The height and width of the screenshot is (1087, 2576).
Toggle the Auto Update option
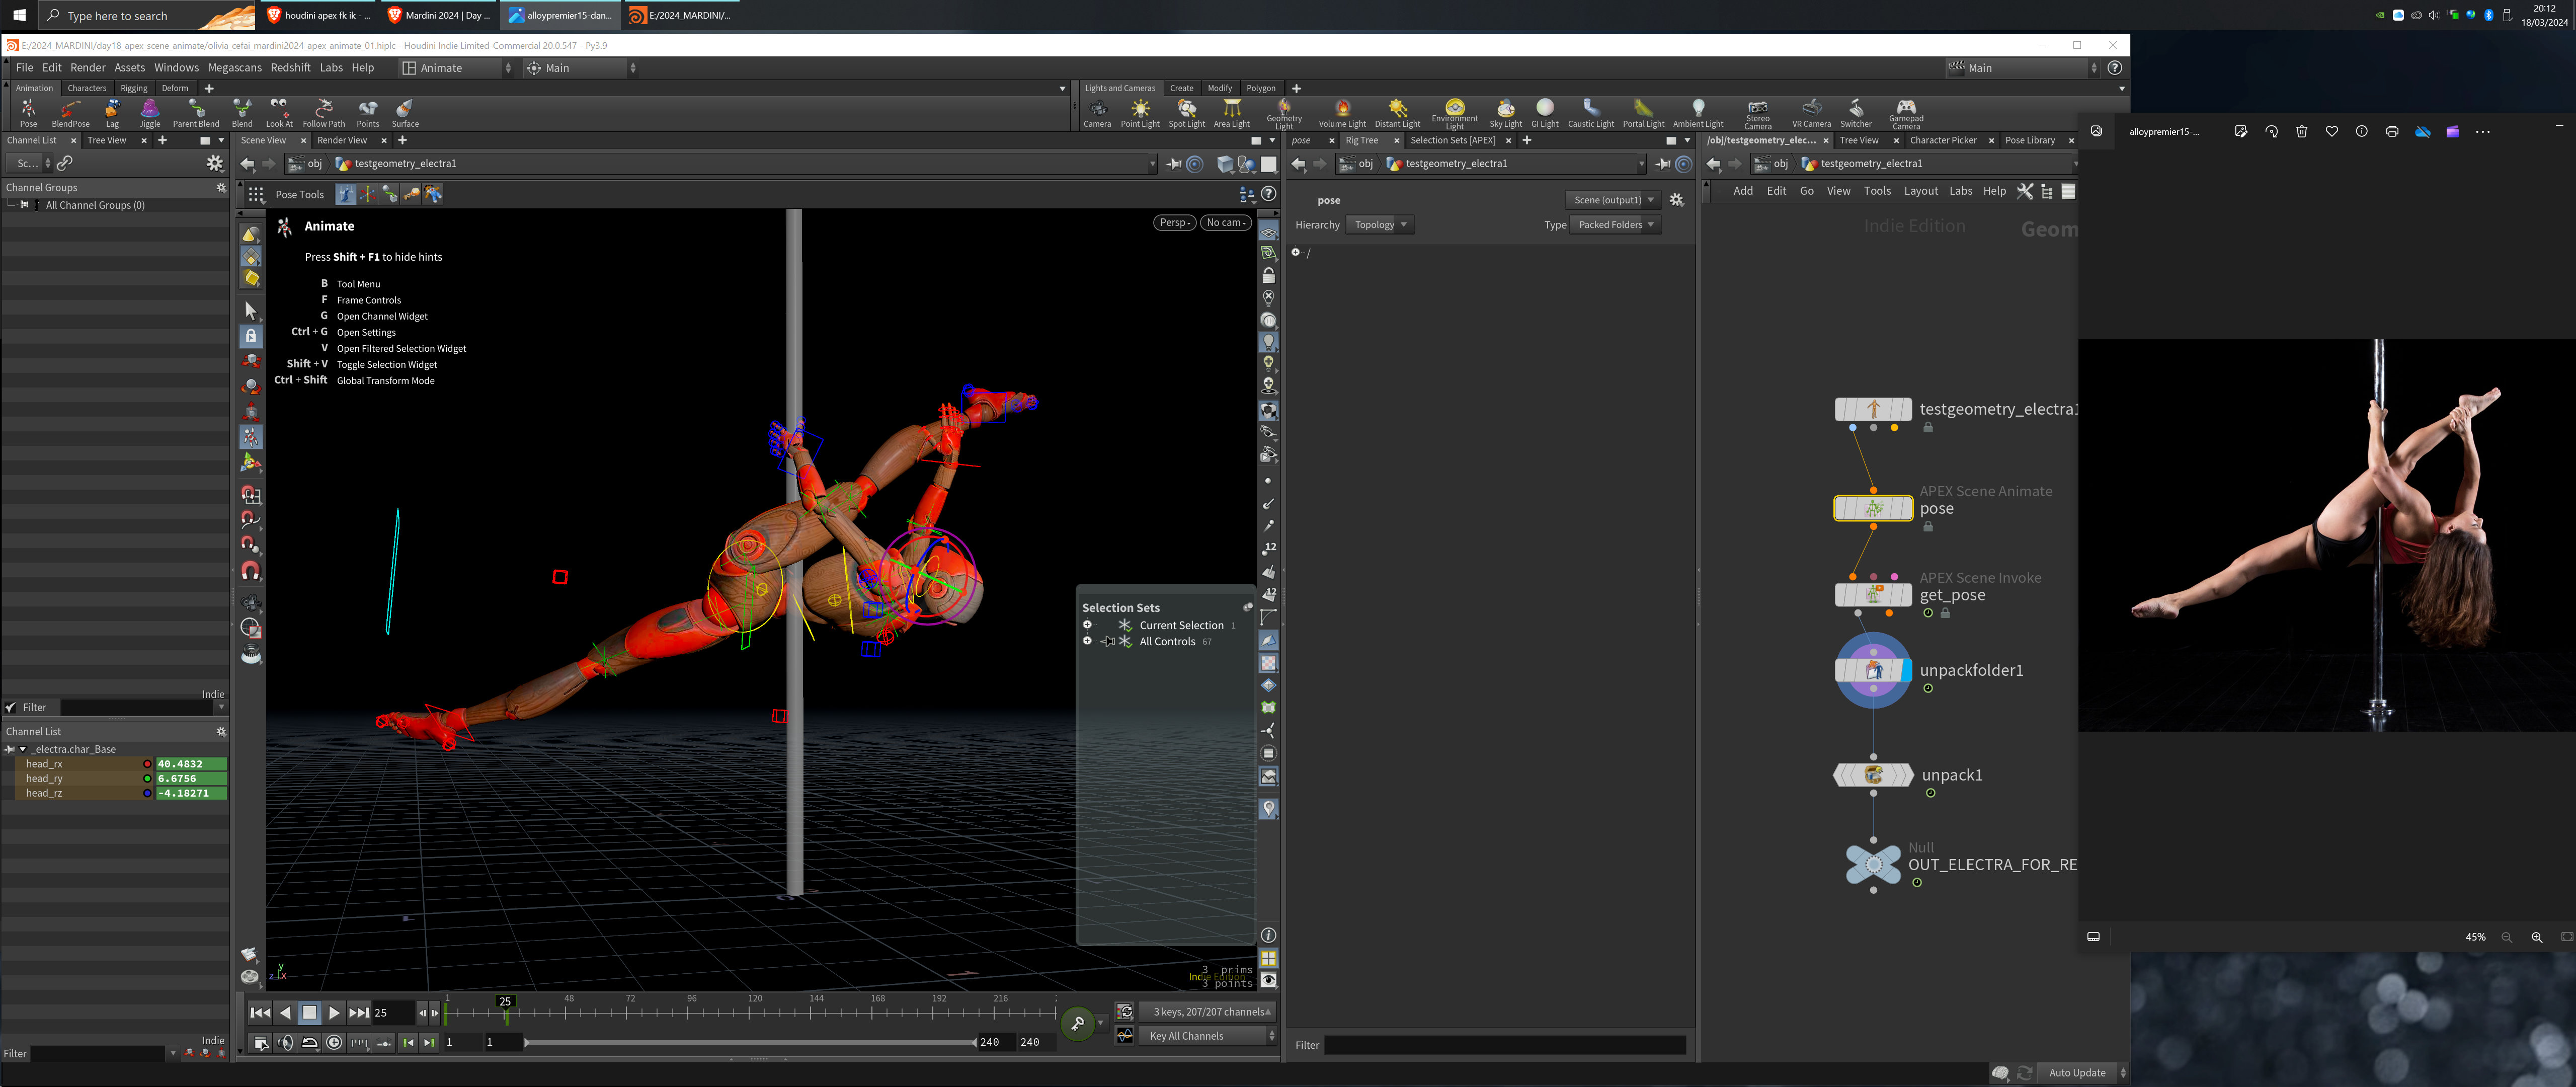click(x=2077, y=1073)
